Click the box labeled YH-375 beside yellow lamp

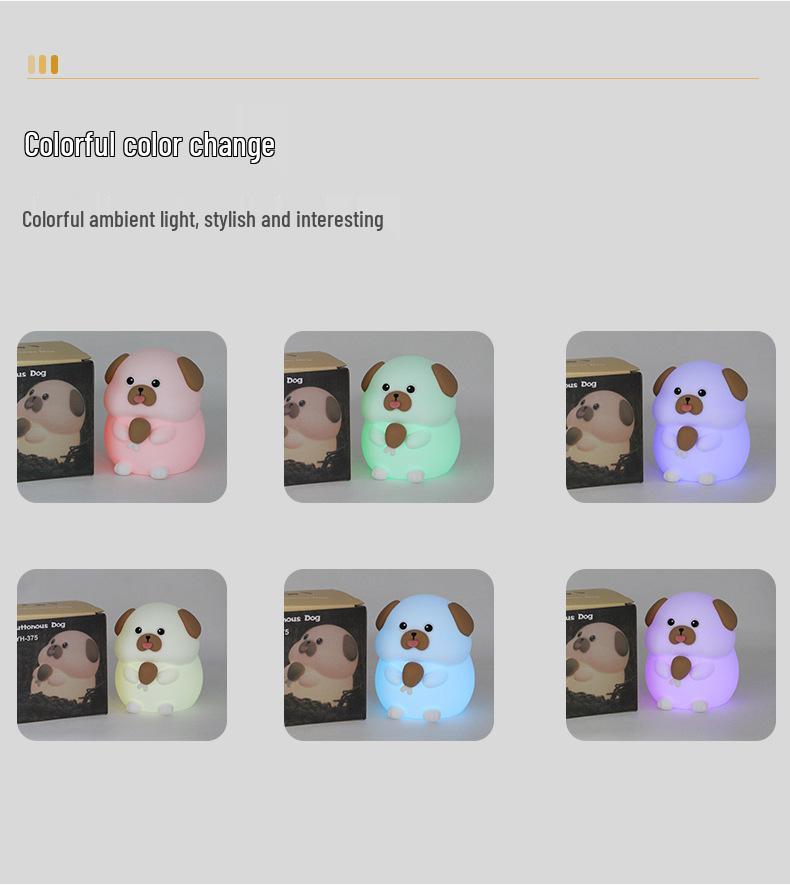[62, 661]
